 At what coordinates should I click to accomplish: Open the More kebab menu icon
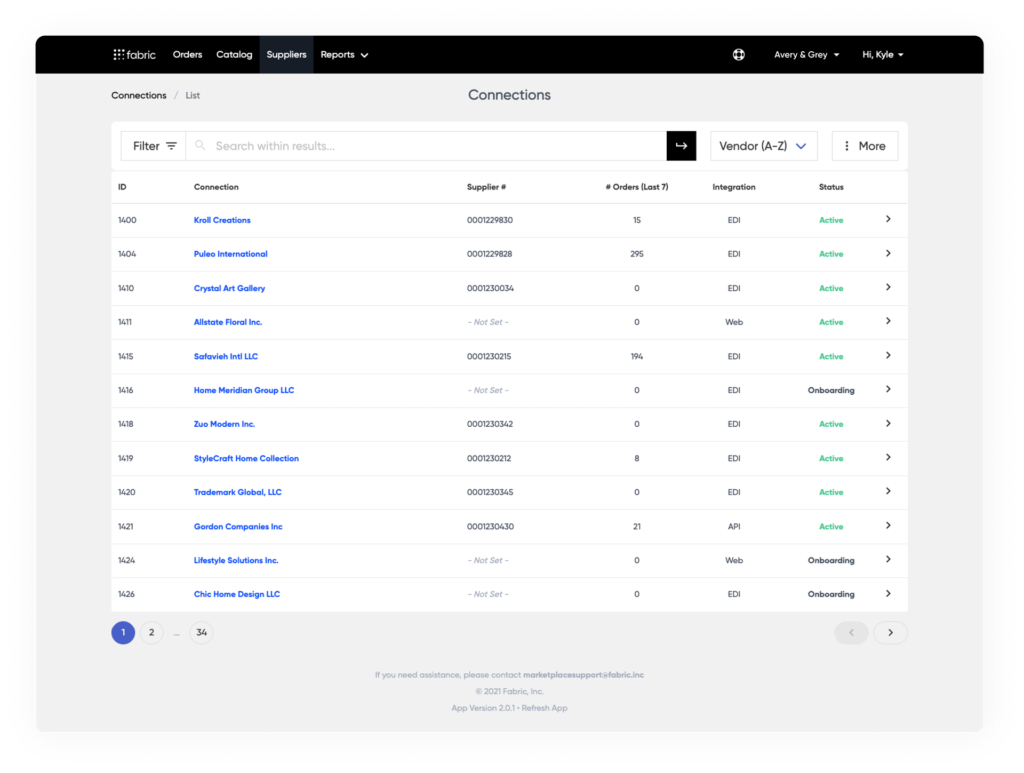pos(847,145)
